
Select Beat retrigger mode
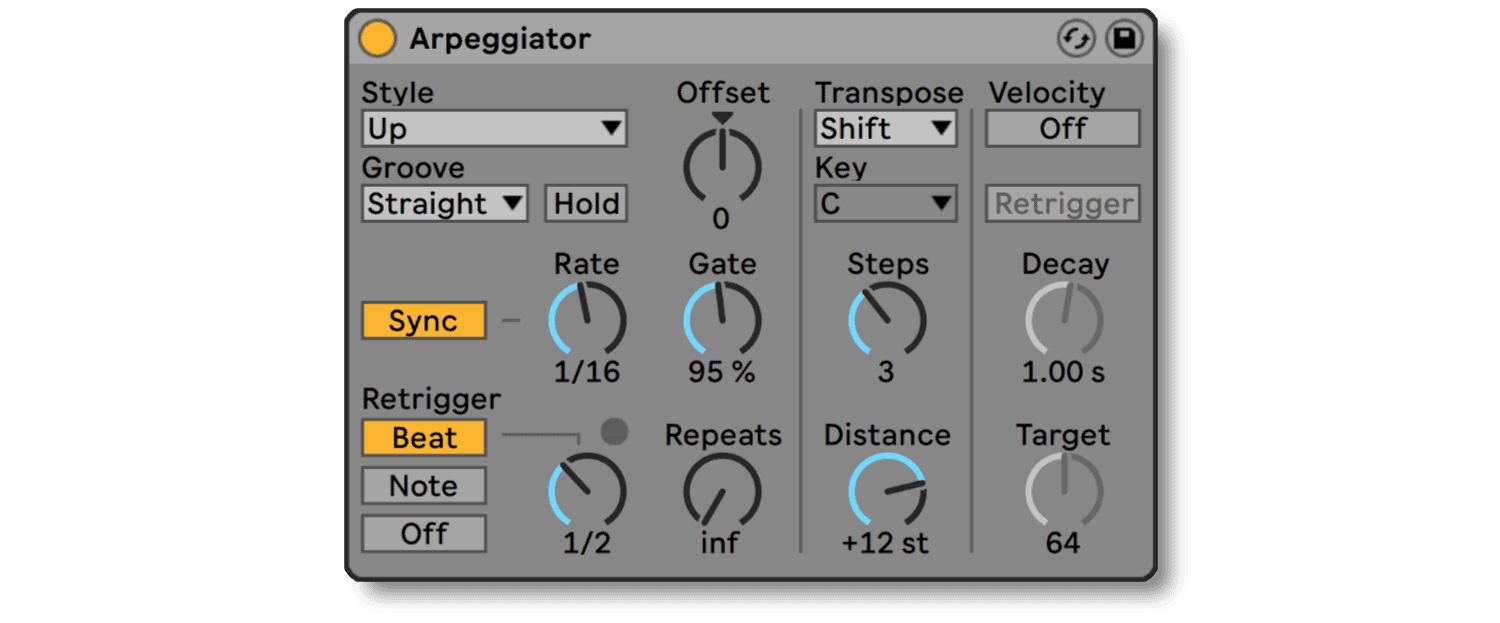pos(424,438)
